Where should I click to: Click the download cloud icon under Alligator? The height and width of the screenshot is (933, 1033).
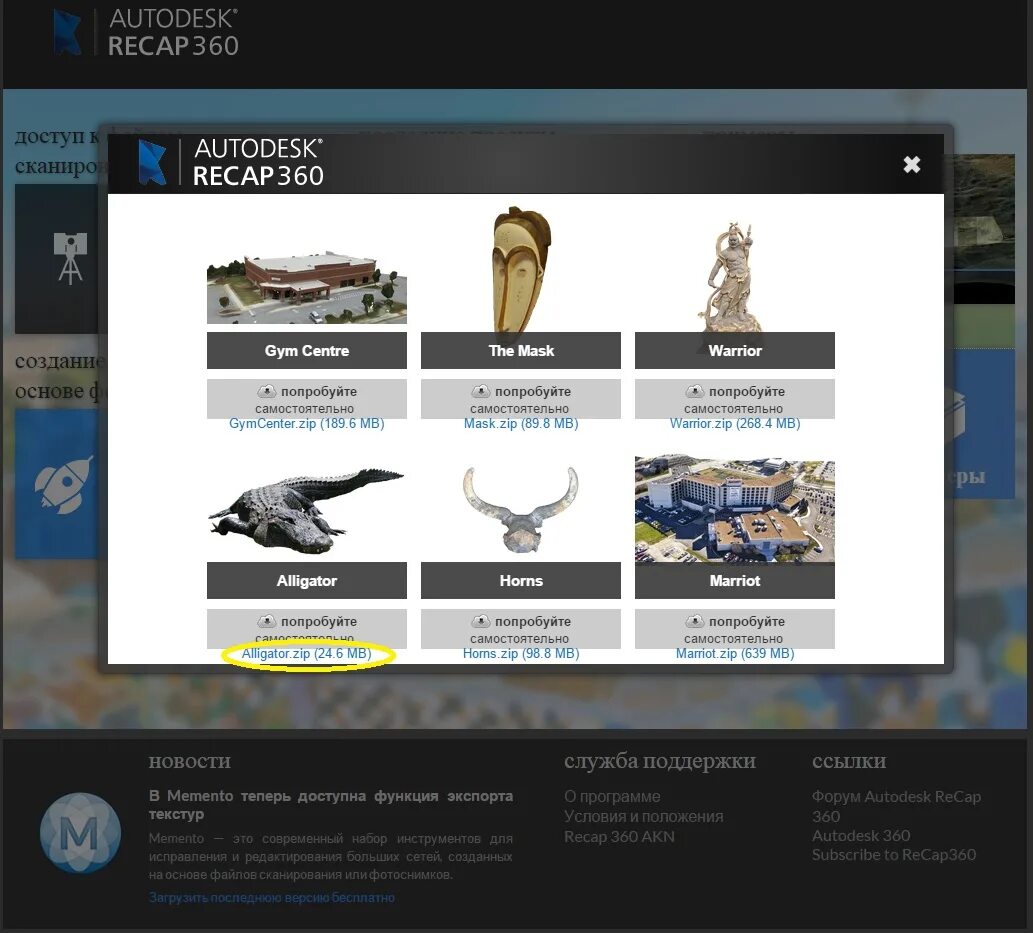coord(266,621)
